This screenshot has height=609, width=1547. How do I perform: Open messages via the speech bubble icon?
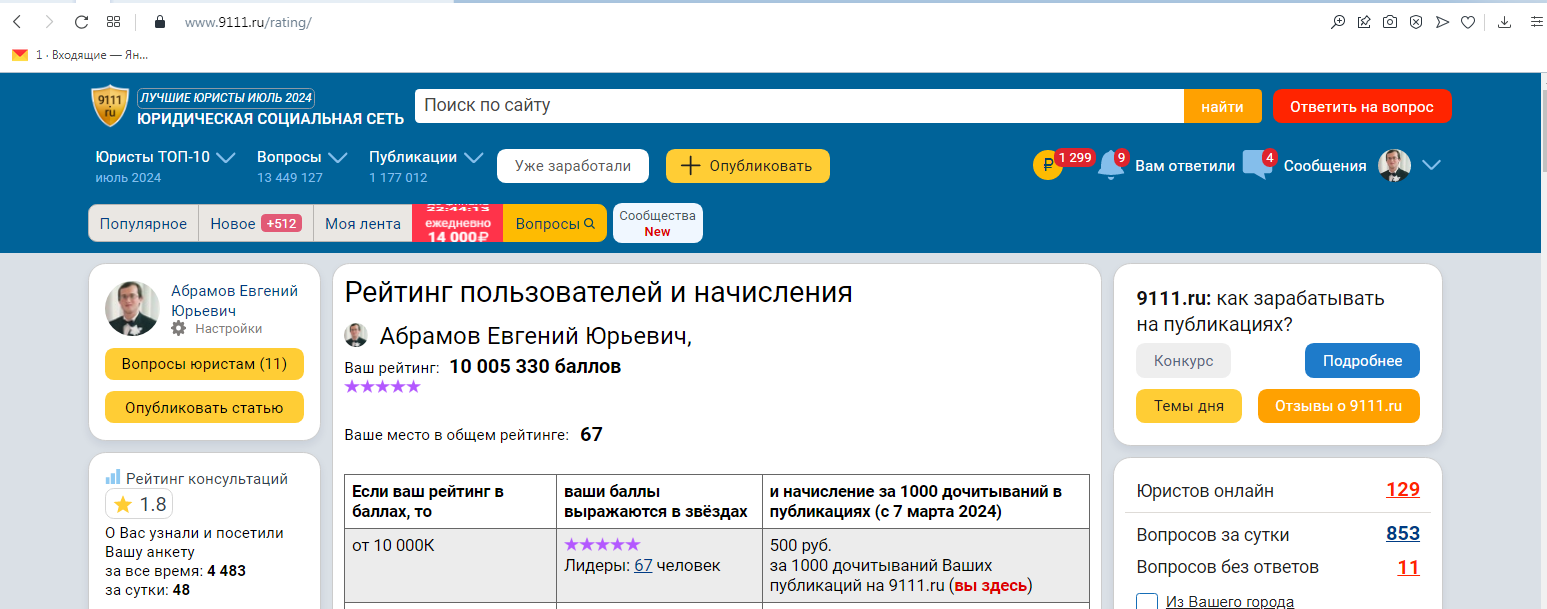[1257, 165]
